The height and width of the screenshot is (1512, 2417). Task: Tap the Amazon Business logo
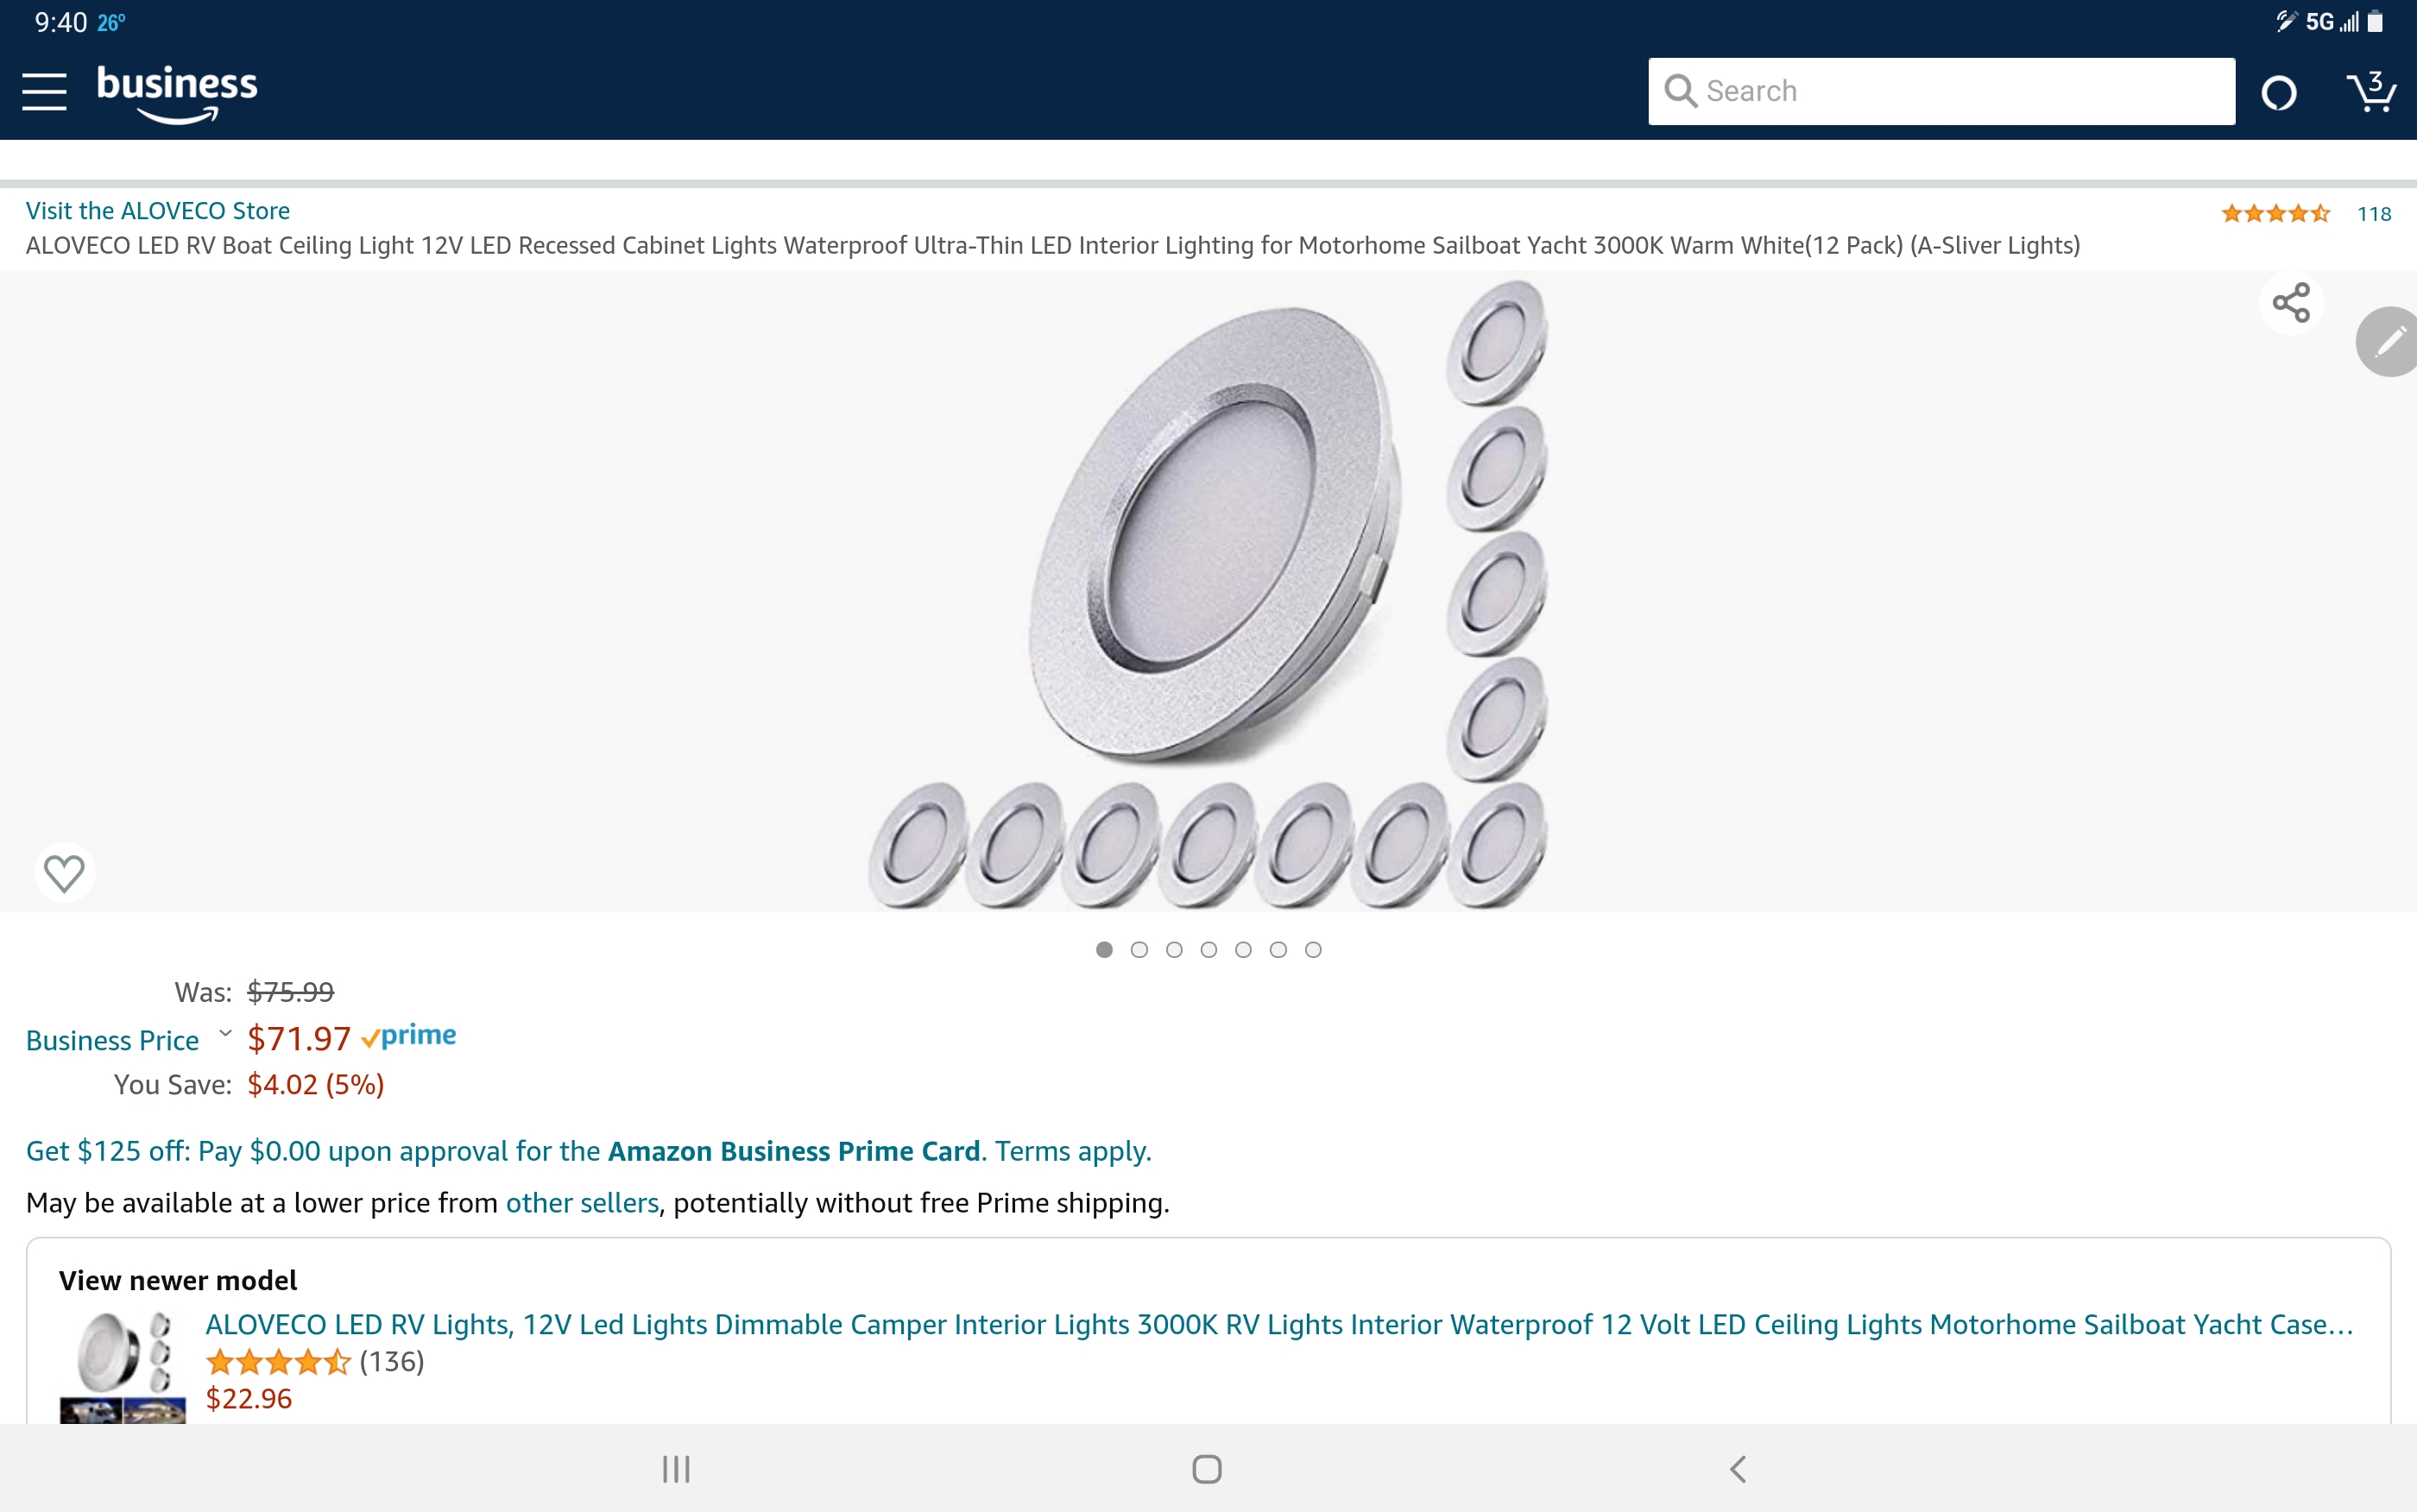tap(177, 94)
